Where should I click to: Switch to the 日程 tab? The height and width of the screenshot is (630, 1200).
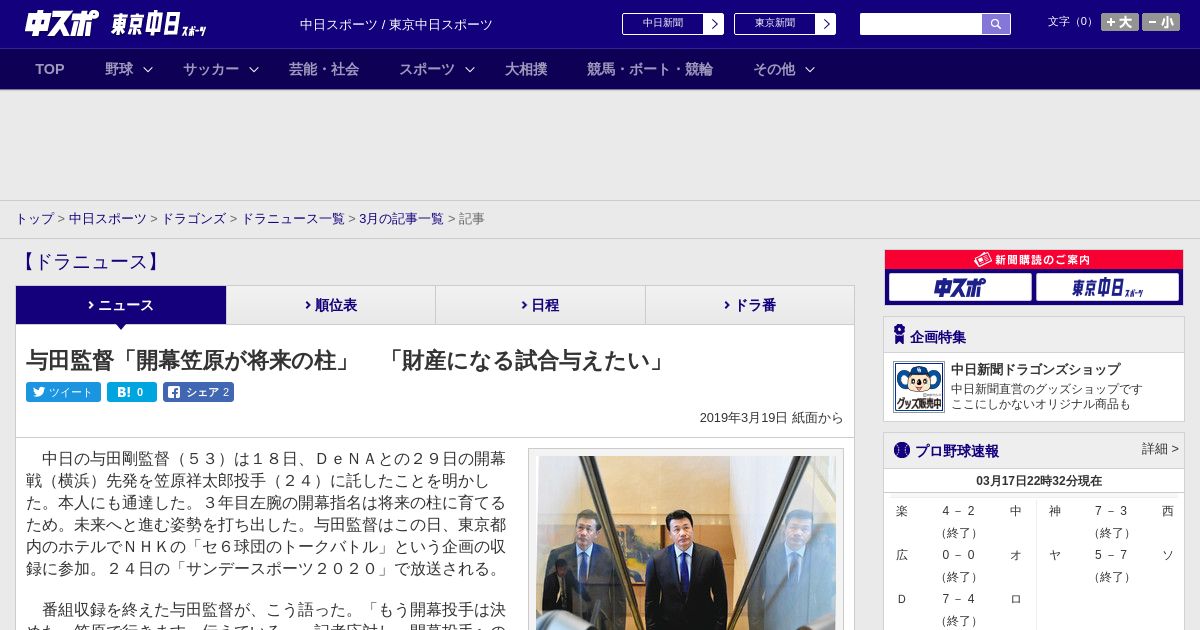540,305
